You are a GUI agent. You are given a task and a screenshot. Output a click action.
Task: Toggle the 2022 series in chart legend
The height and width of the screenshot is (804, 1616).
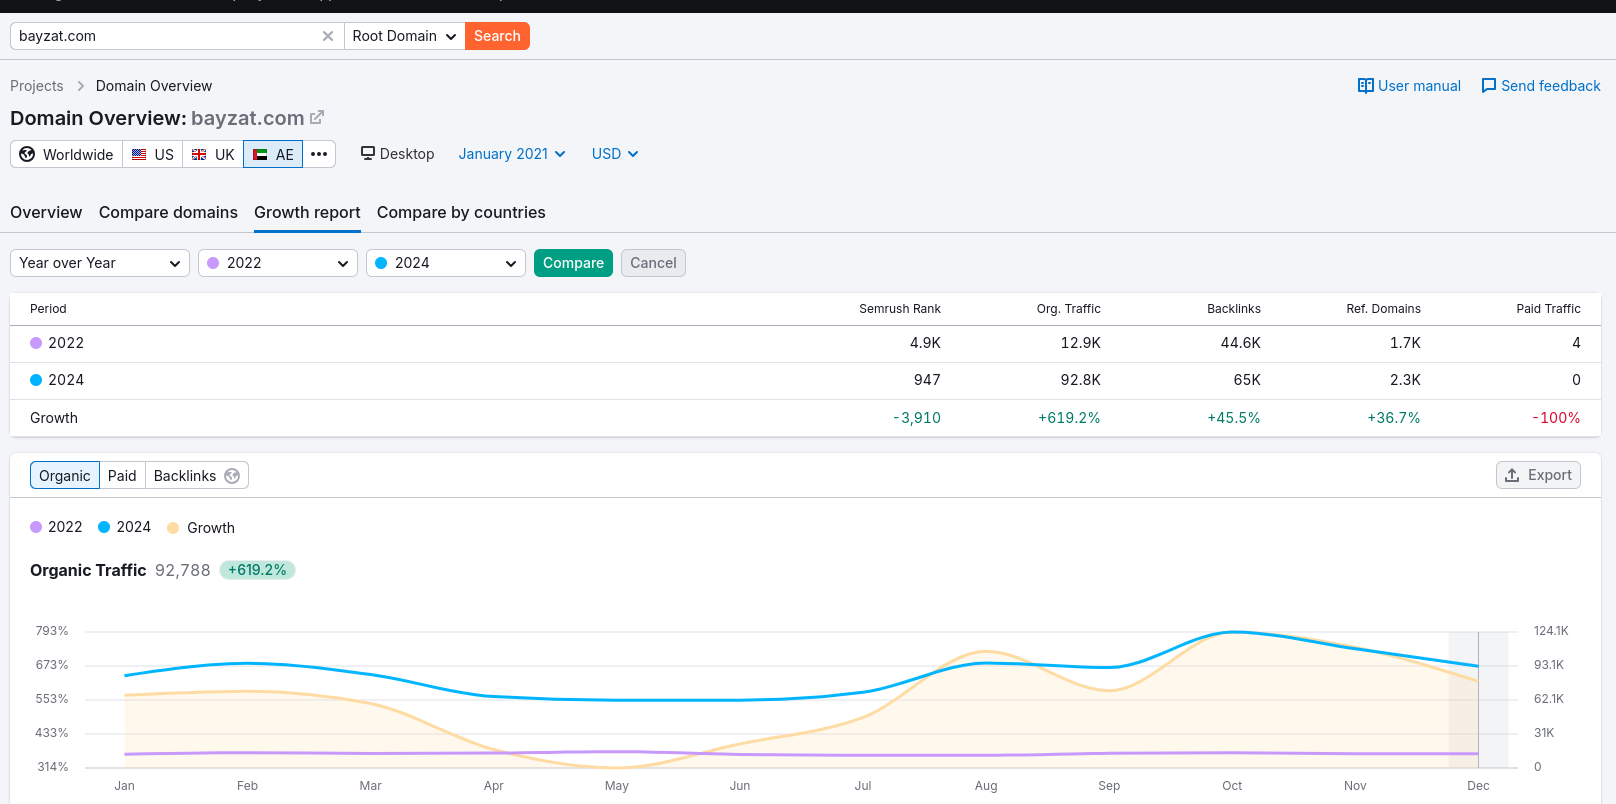(x=56, y=527)
